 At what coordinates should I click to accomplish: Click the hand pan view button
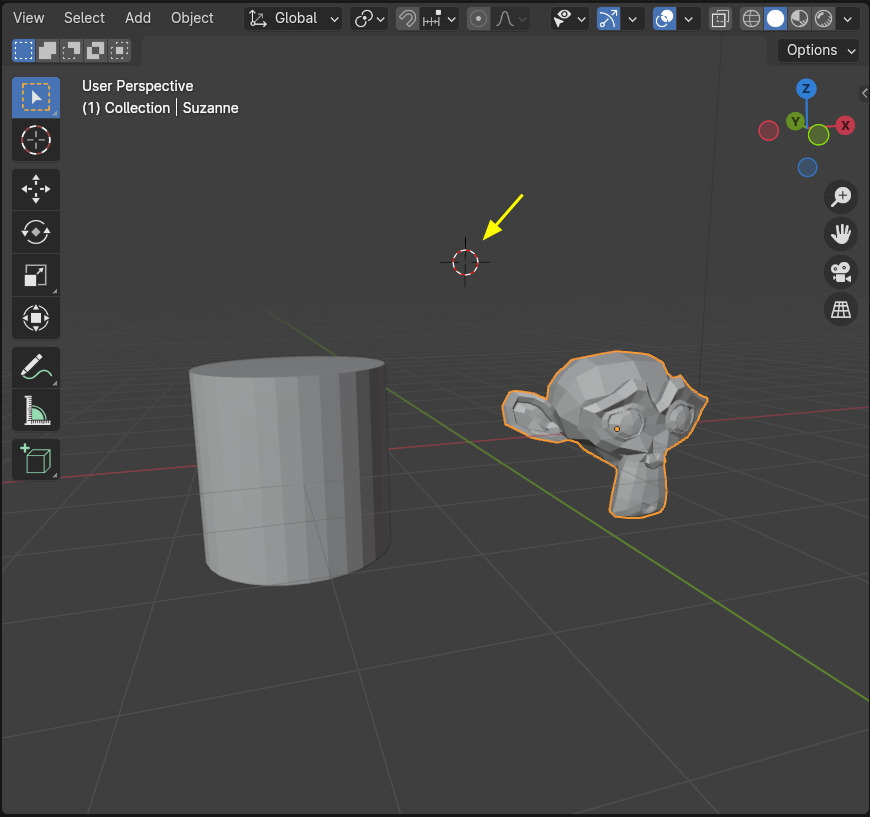pos(841,234)
